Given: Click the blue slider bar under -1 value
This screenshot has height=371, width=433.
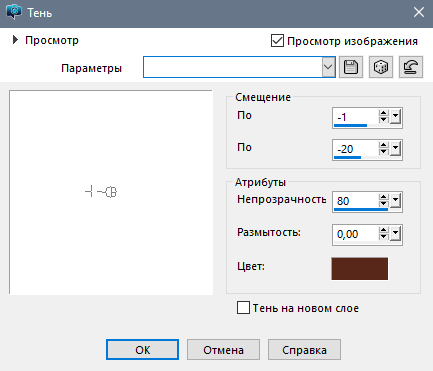Looking at the screenshot, I should click(x=350, y=126).
